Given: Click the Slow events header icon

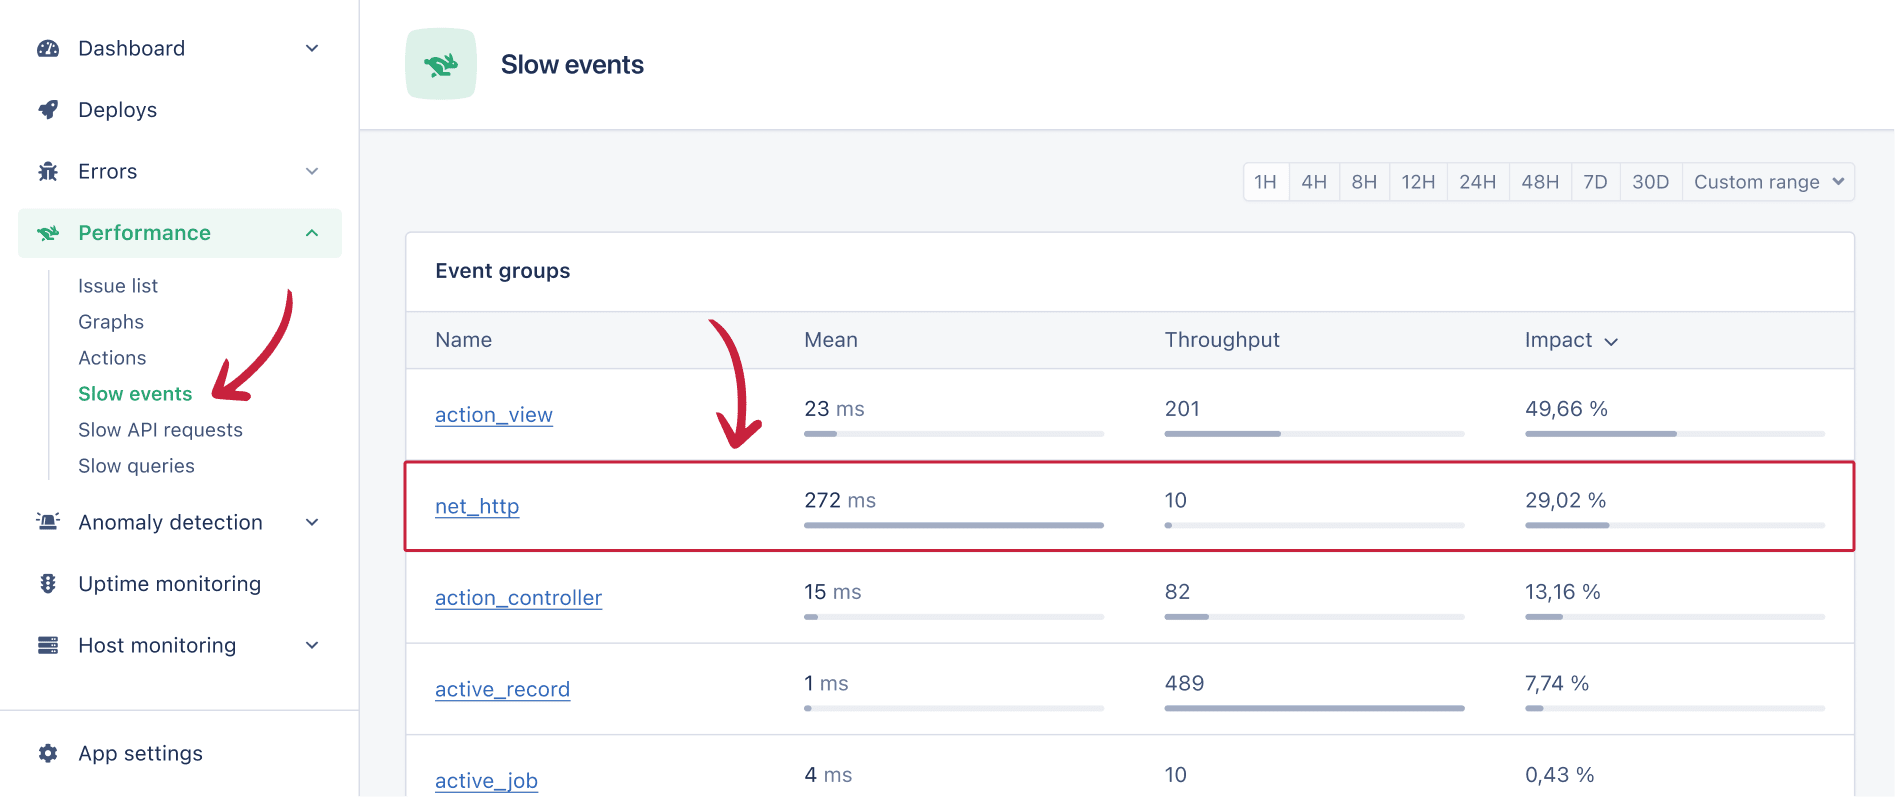Looking at the screenshot, I should point(441,65).
